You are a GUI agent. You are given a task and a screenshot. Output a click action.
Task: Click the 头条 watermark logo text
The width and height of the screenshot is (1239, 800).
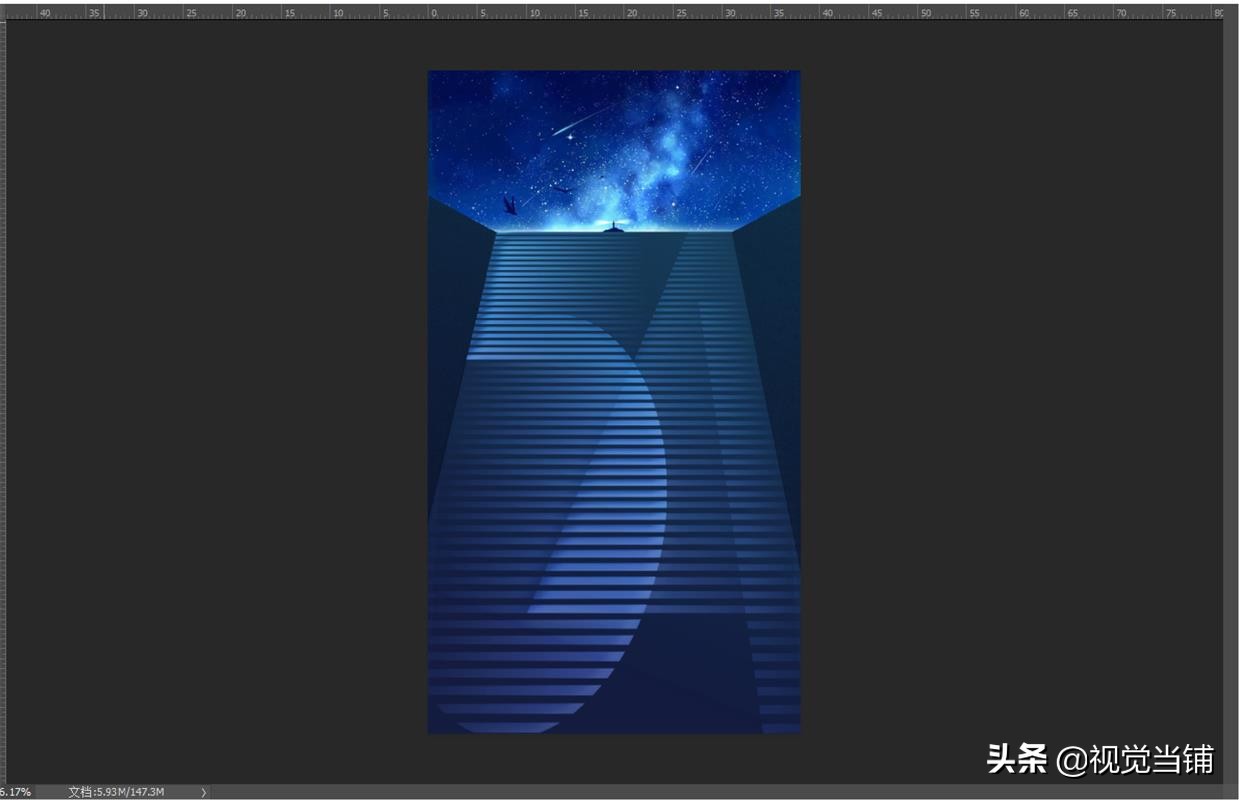pyautogui.click(x=1016, y=759)
